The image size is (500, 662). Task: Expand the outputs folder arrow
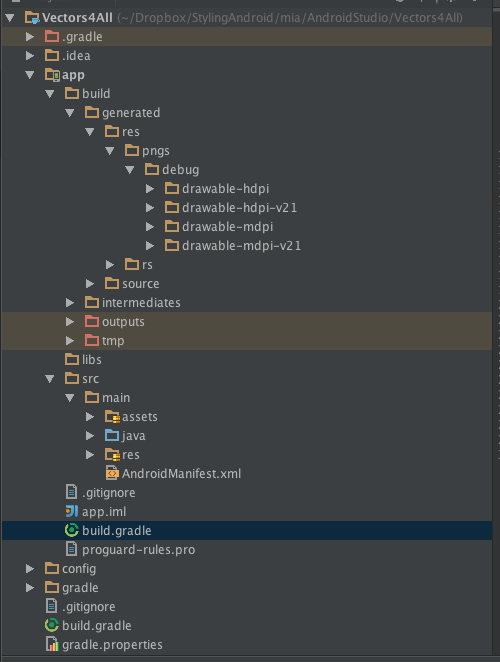click(x=70, y=322)
